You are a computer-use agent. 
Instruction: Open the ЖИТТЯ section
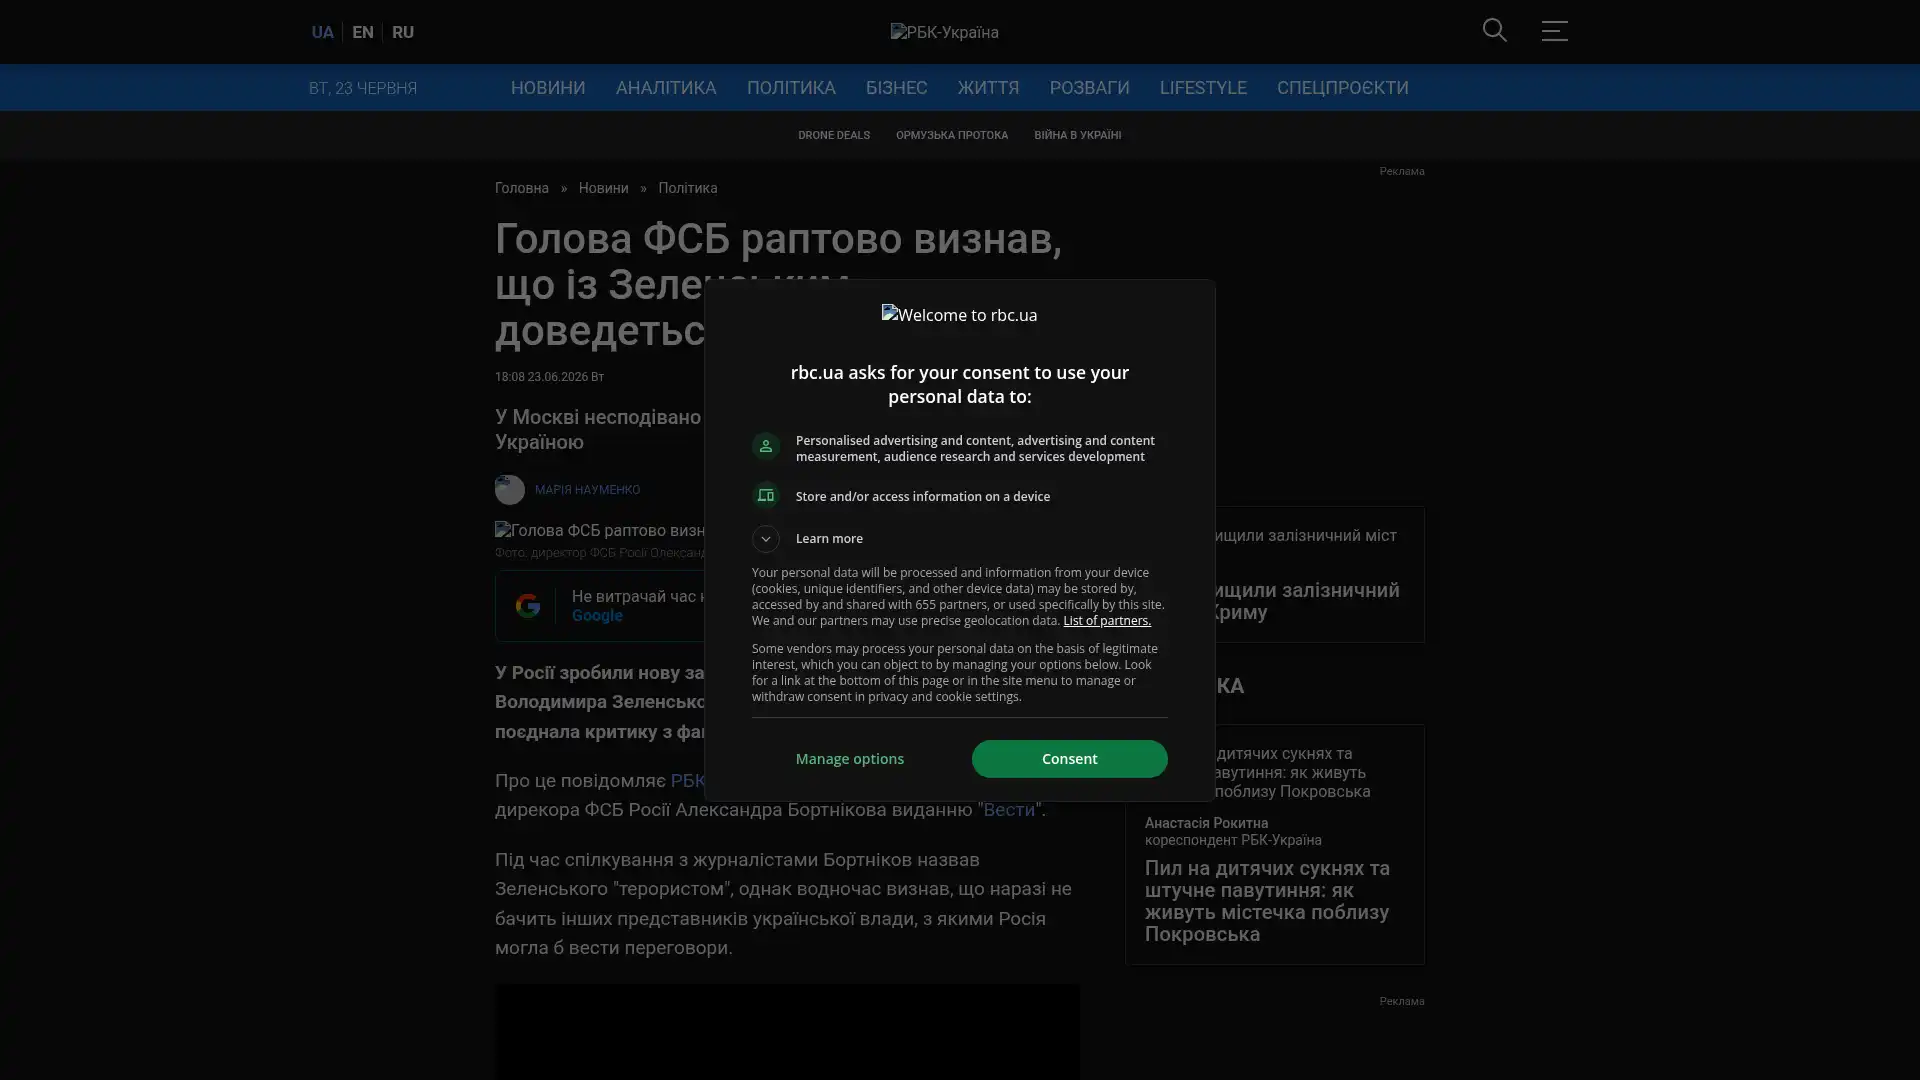click(988, 88)
